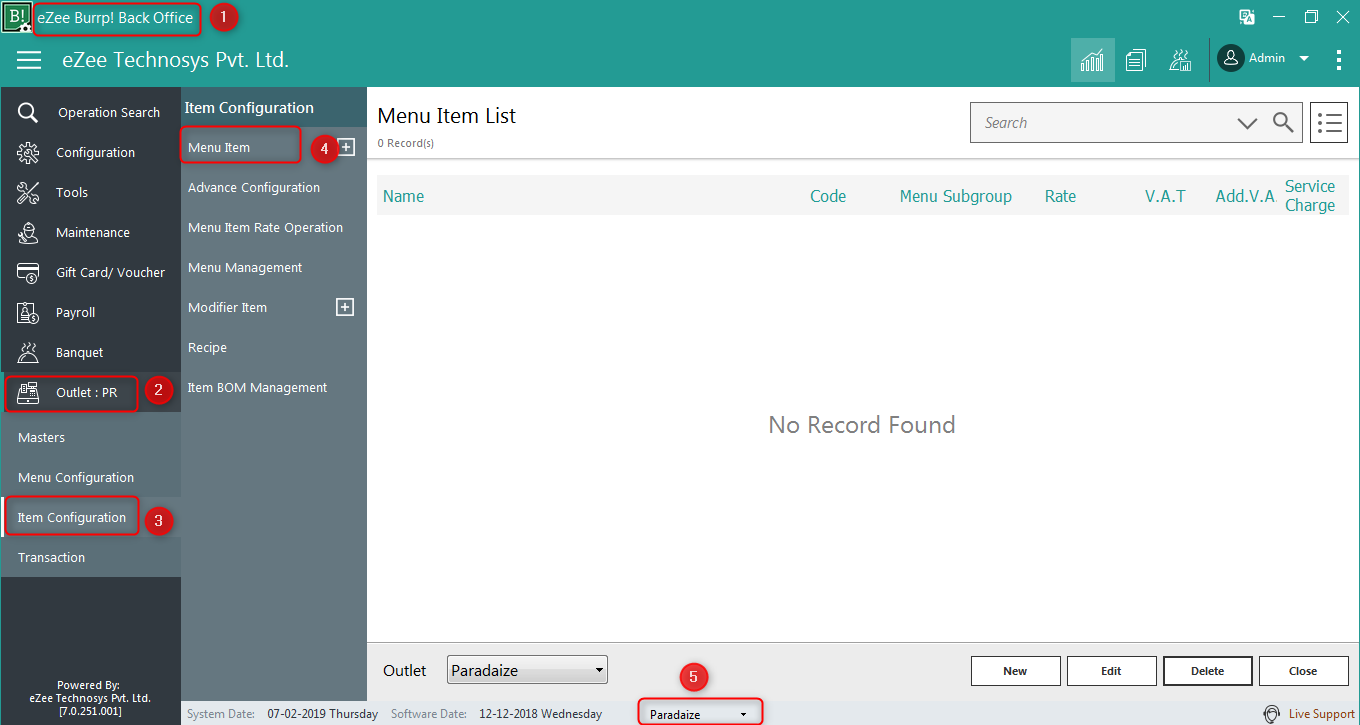Open the reports document icon in header
Screen dimensions: 1360x725
(1135, 60)
